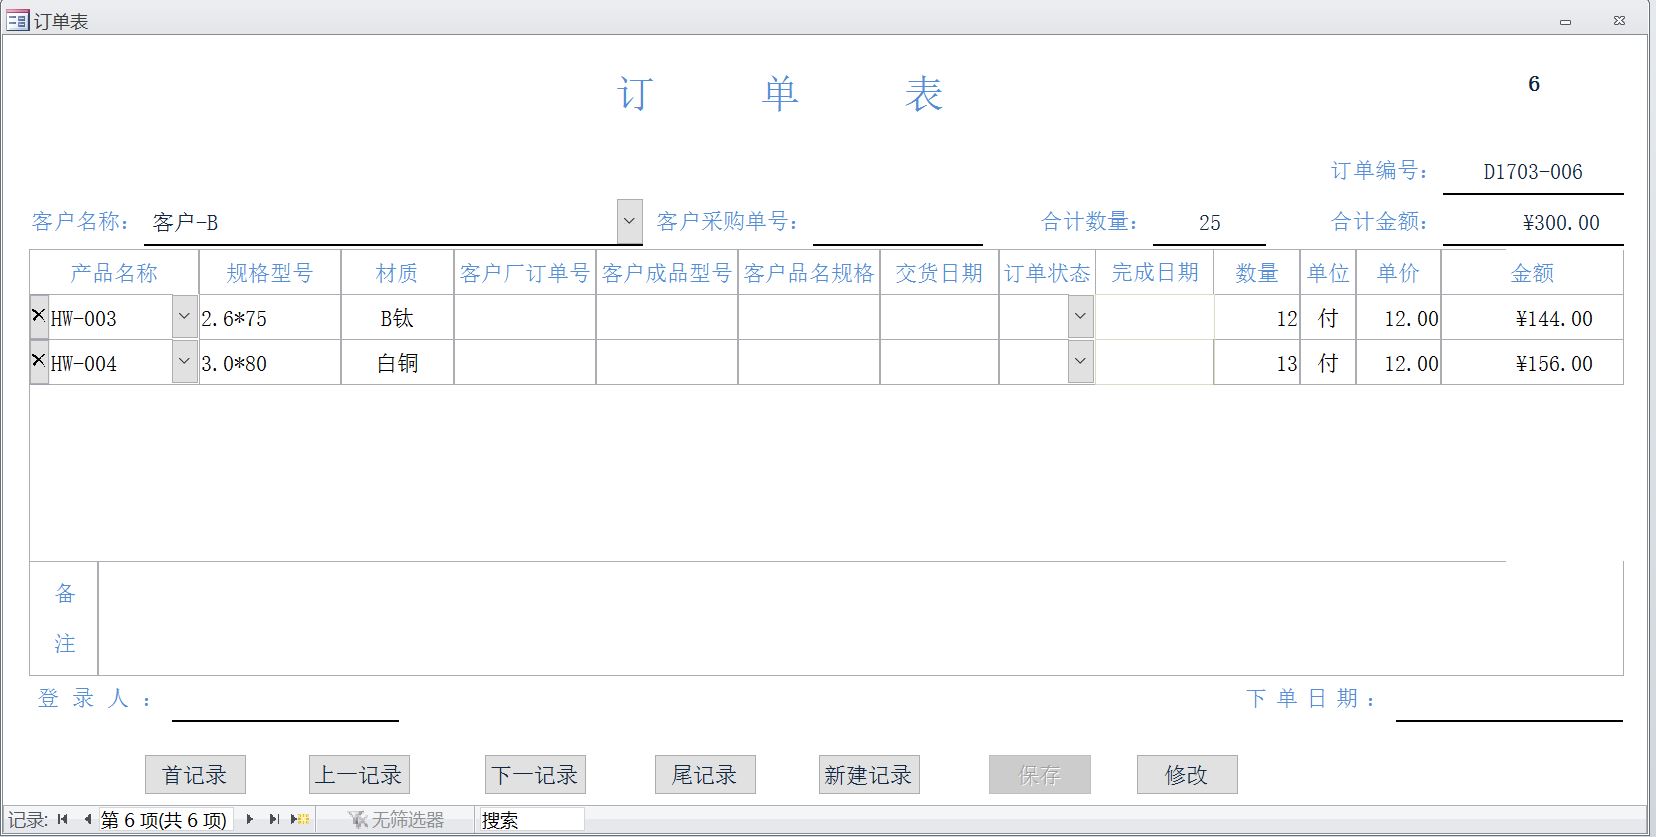
Task: Go to first record using navigation bar arrow
Action: point(63,820)
